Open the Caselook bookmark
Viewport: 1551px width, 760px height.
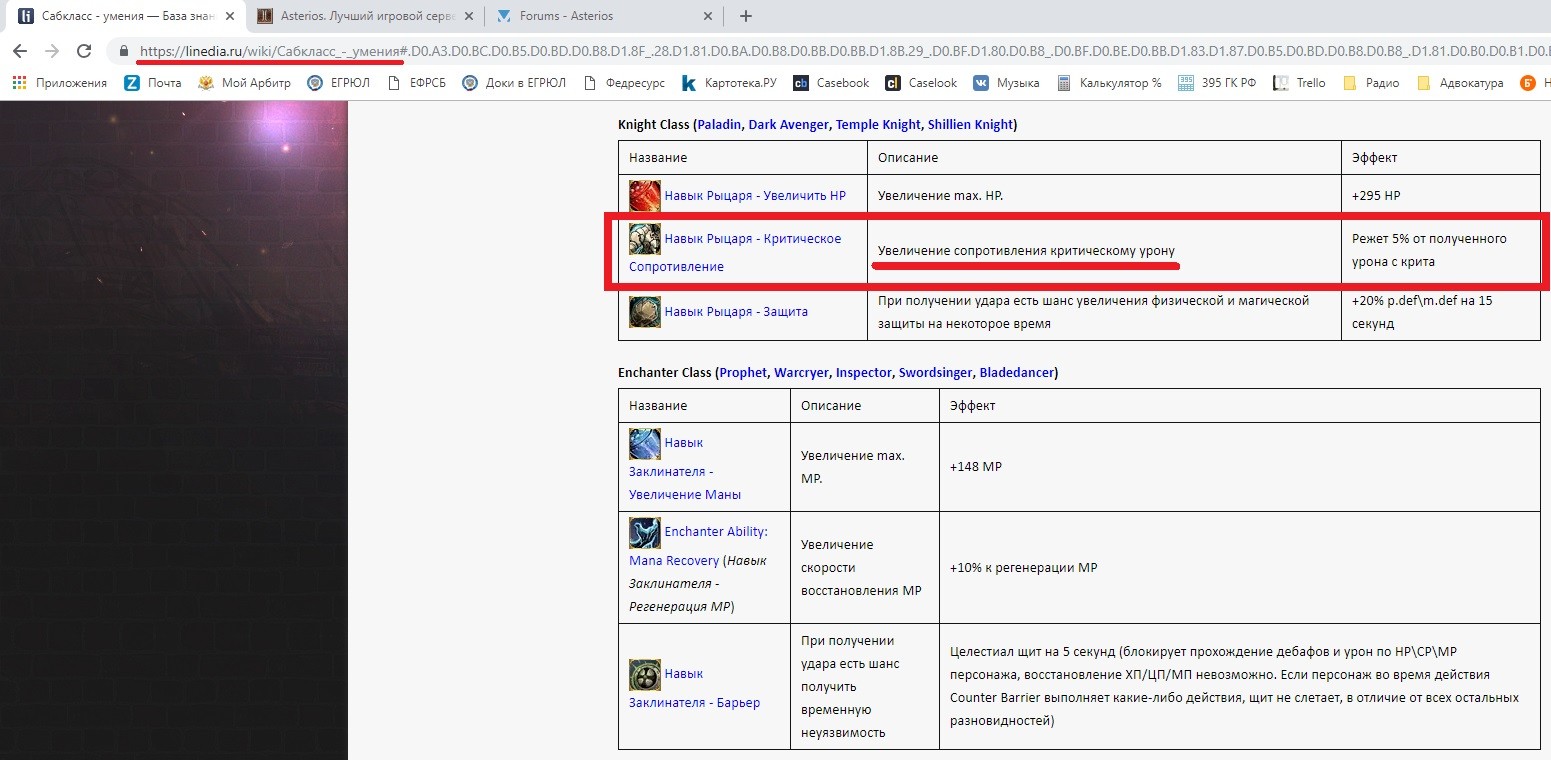pos(921,83)
